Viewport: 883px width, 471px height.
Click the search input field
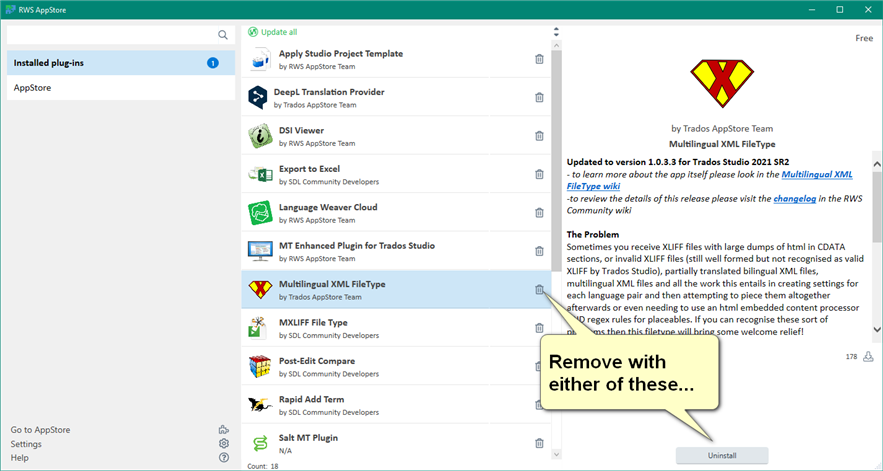tap(112, 35)
